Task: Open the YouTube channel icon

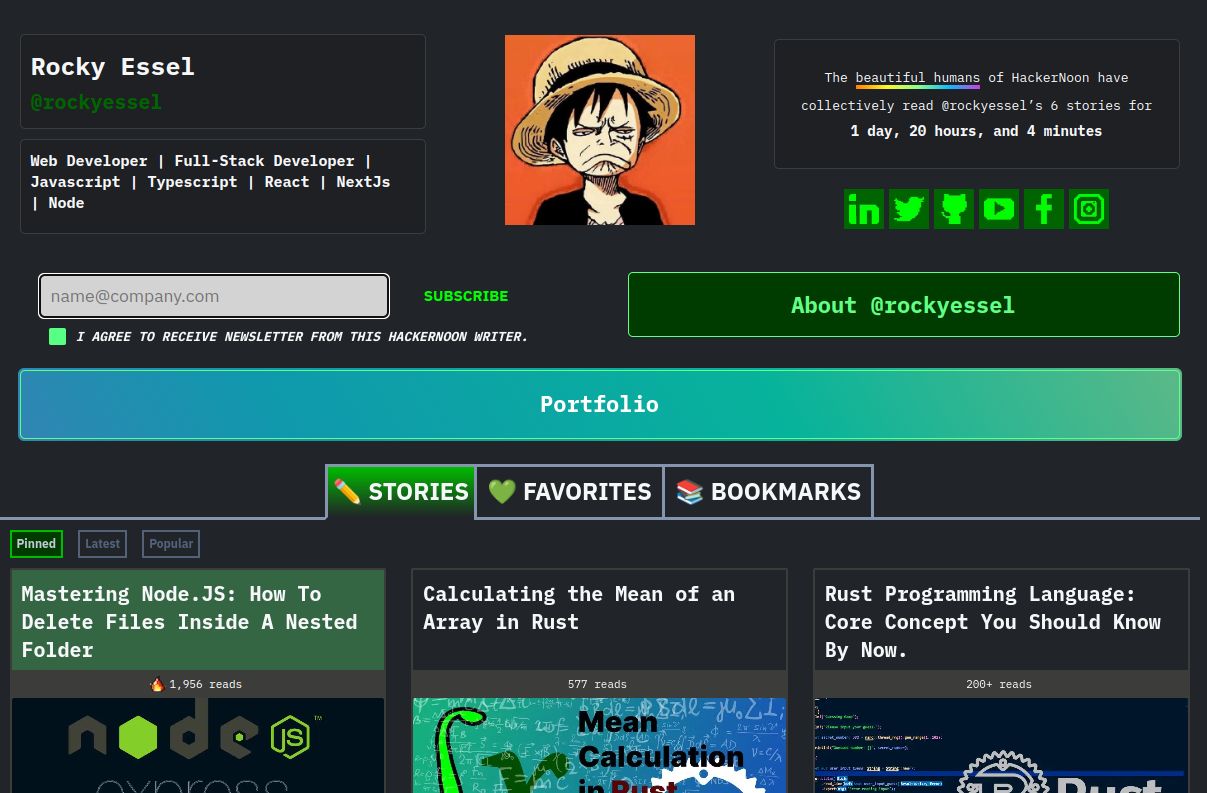Action: [998, 209]
